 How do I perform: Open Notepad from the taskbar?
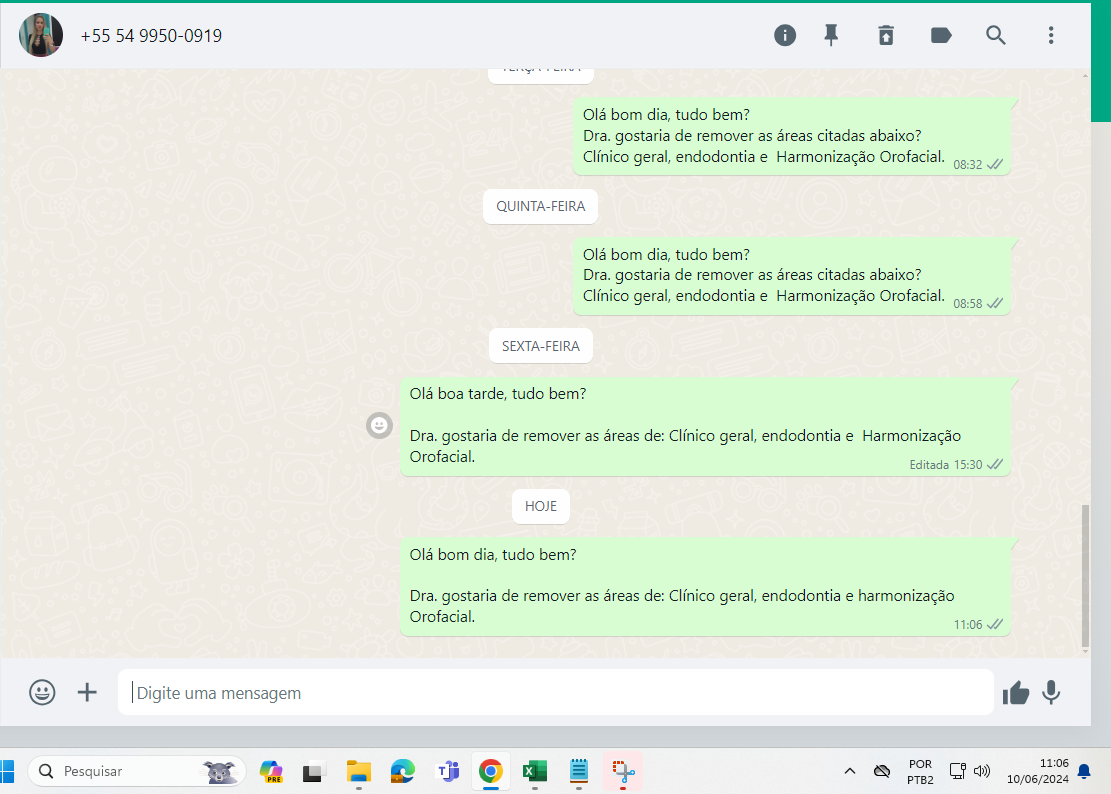point(579,771)
